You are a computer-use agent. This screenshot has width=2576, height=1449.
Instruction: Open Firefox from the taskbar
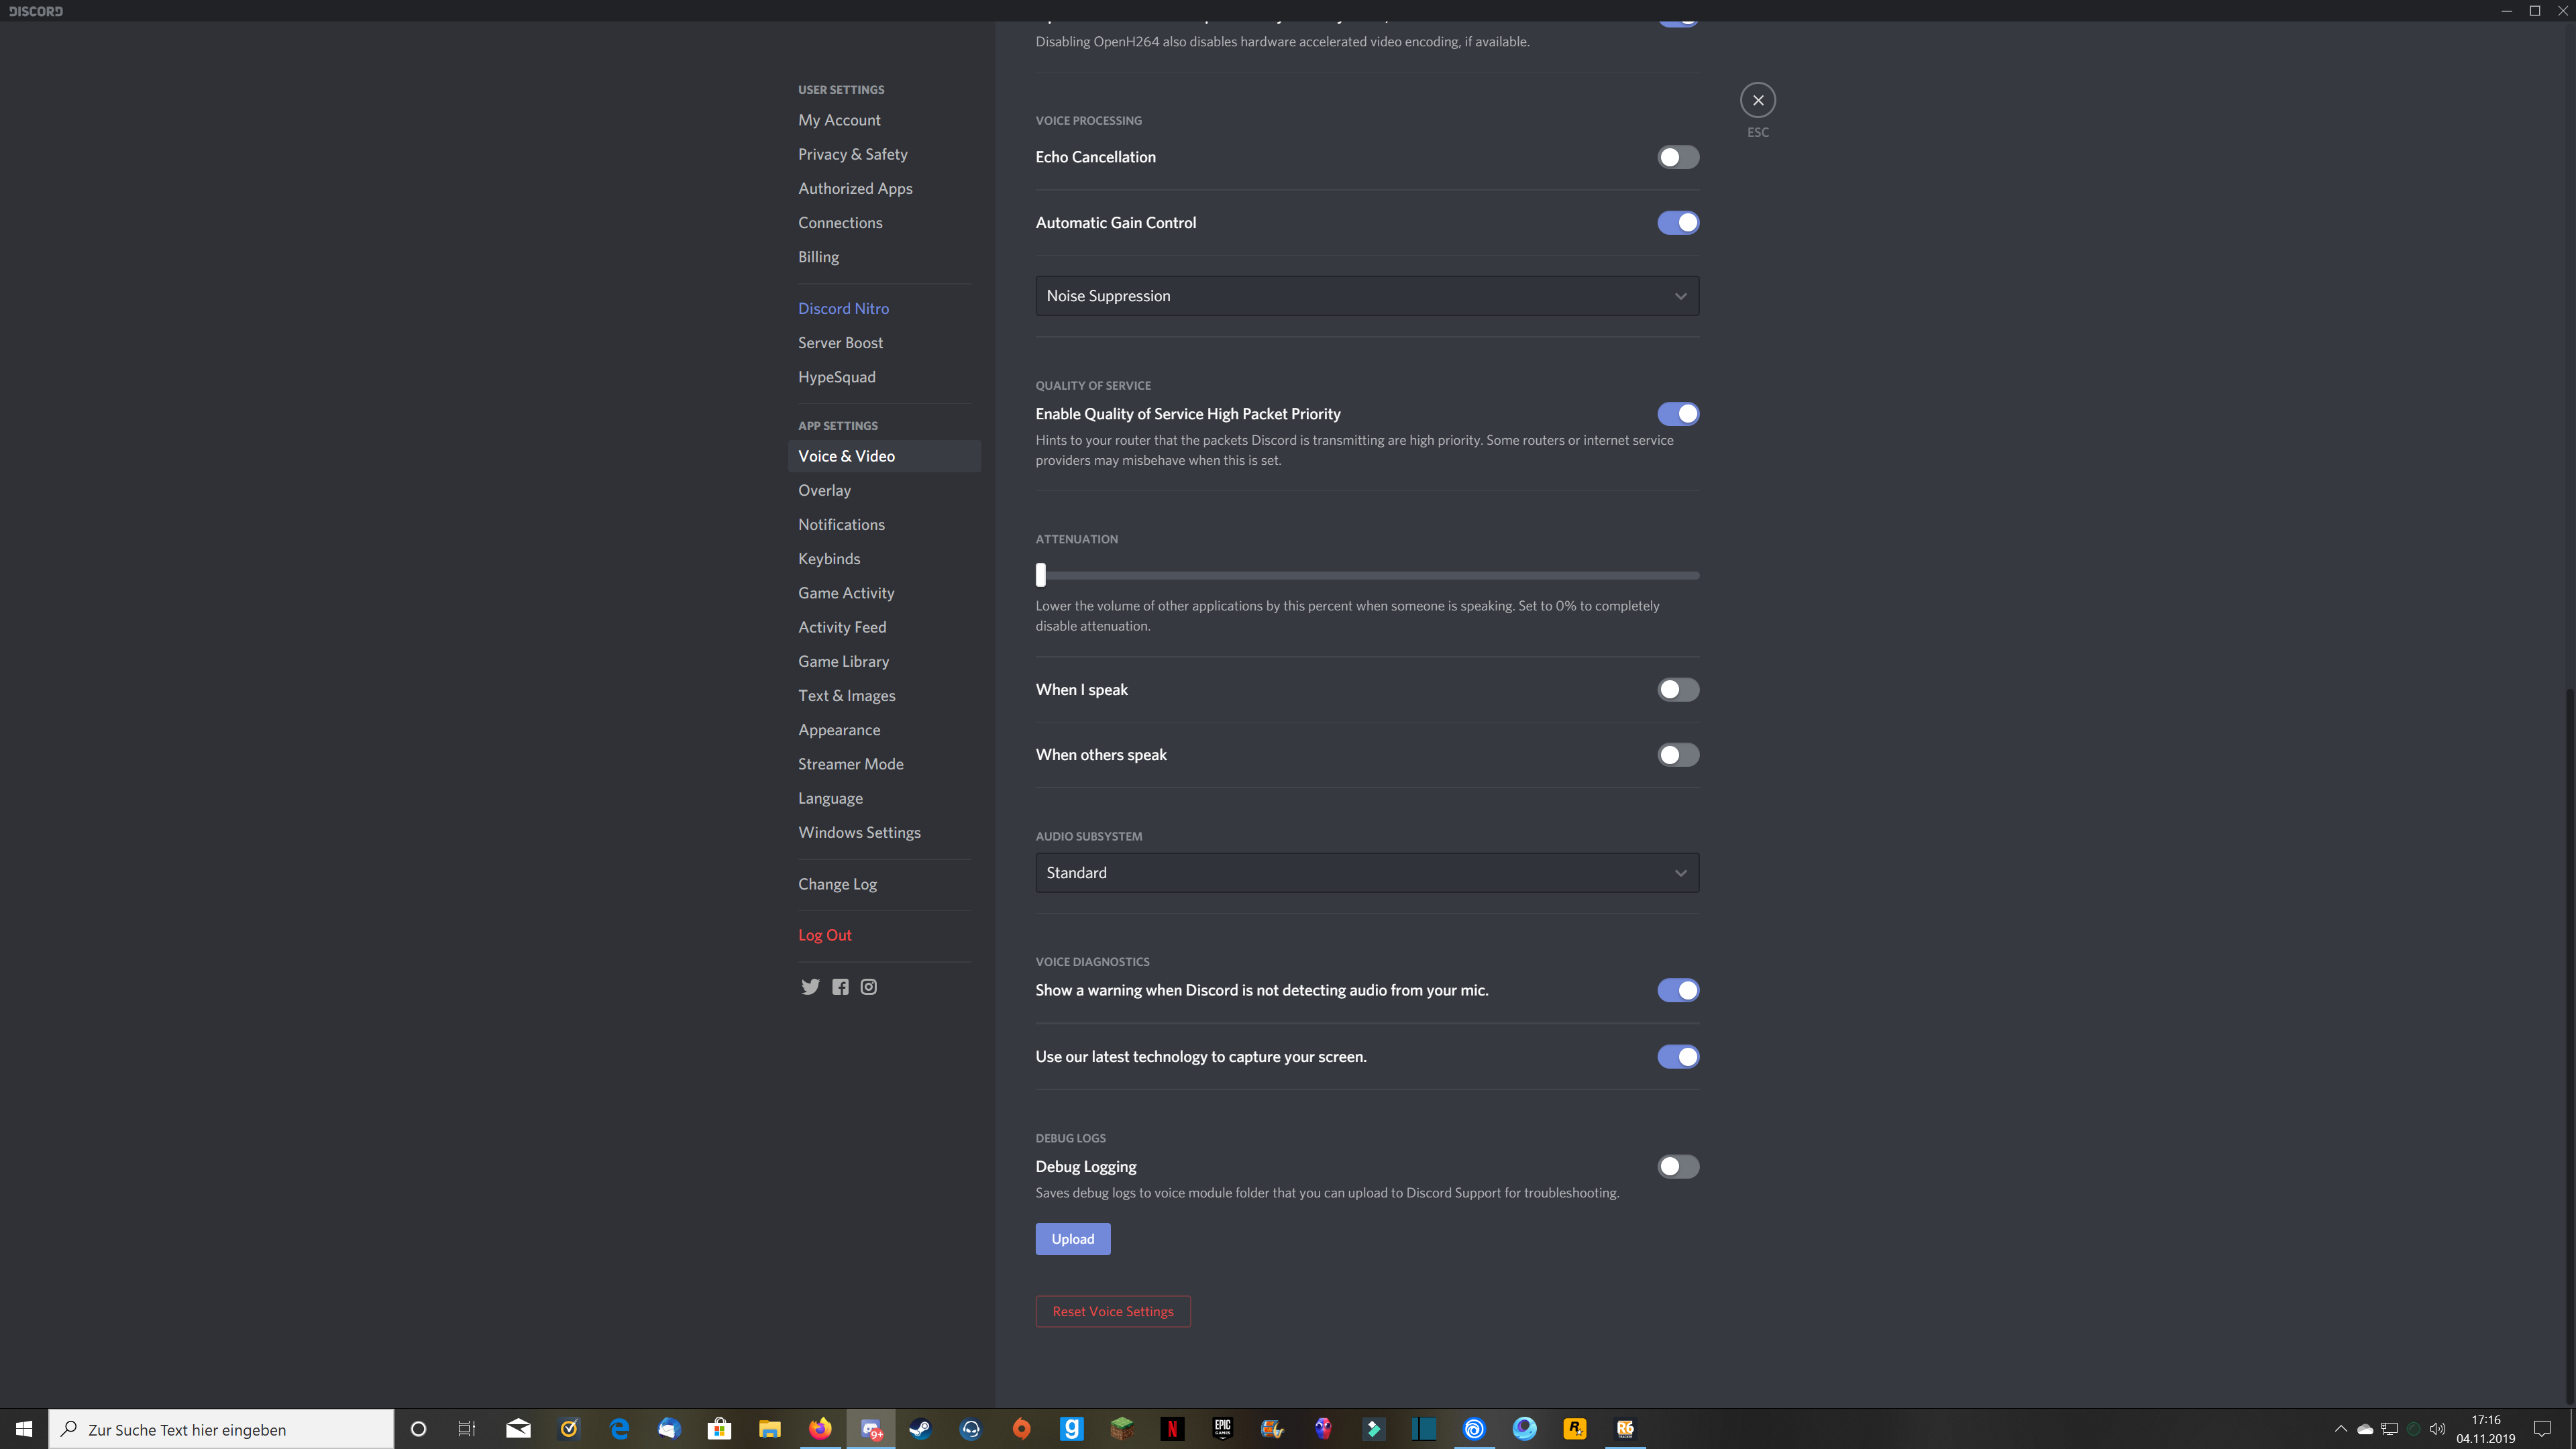[820, 1428]
